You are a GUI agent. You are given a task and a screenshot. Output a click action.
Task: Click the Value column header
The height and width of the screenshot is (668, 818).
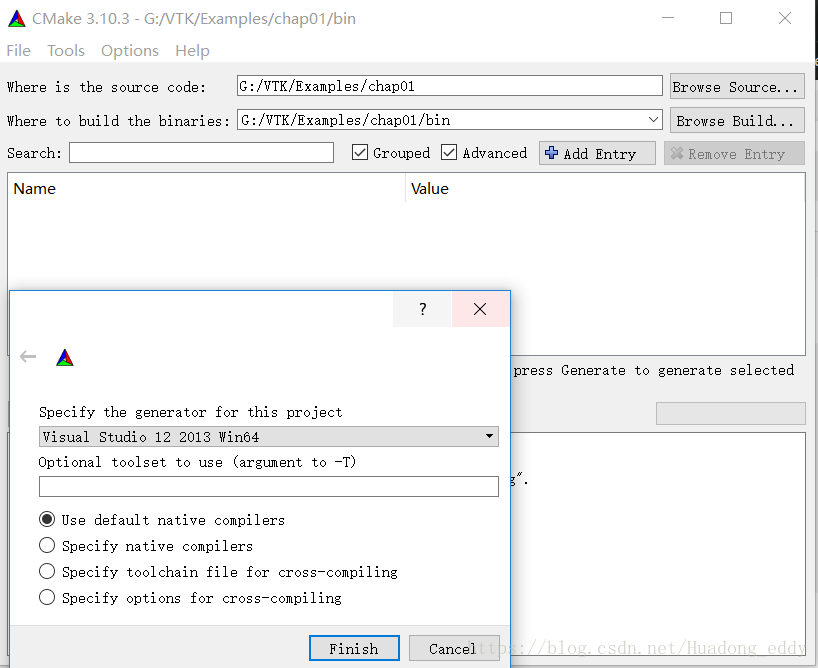[605, 188]
